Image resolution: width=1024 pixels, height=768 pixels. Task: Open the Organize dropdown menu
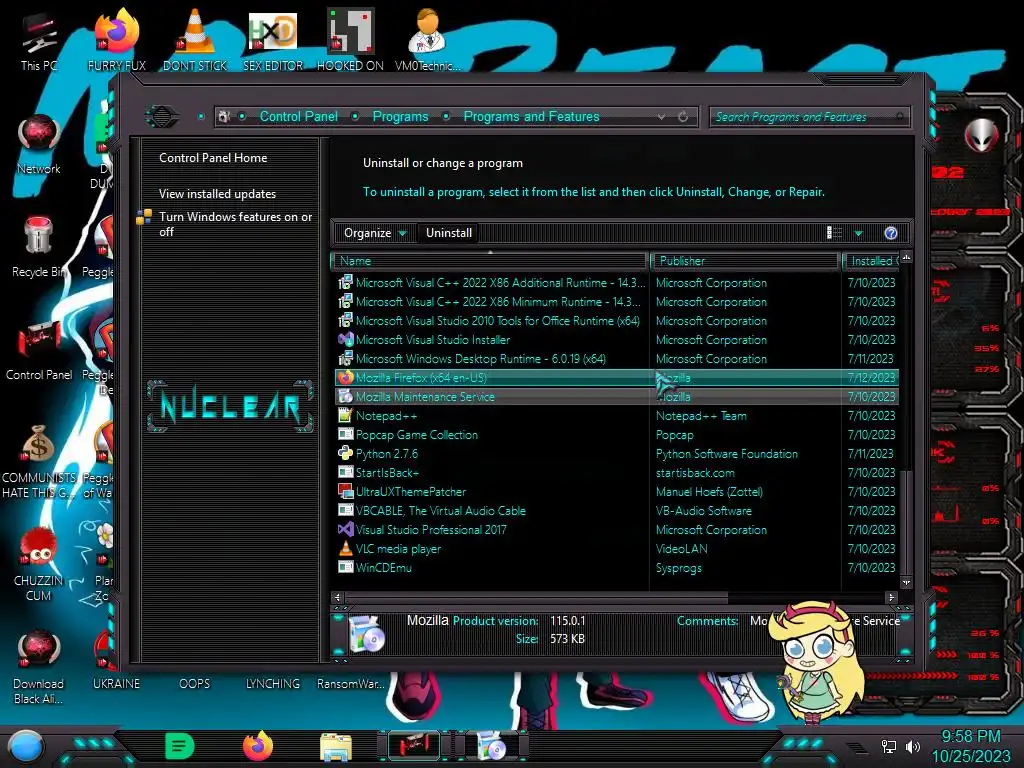click(374, 233)
